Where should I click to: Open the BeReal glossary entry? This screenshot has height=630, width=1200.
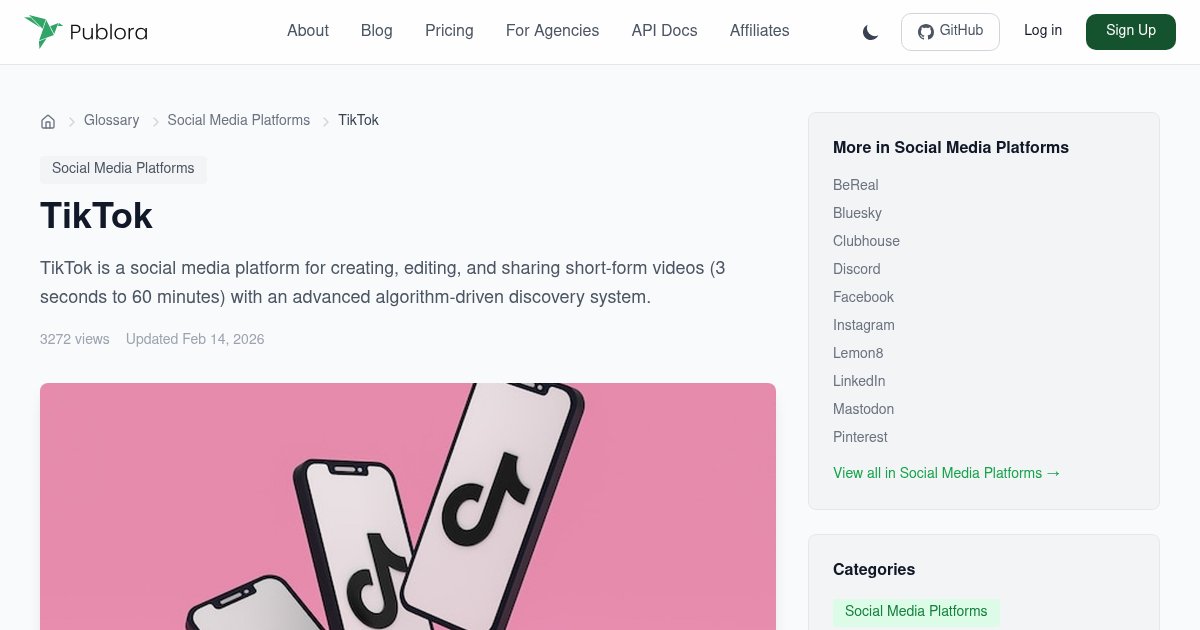pos(856,185)
